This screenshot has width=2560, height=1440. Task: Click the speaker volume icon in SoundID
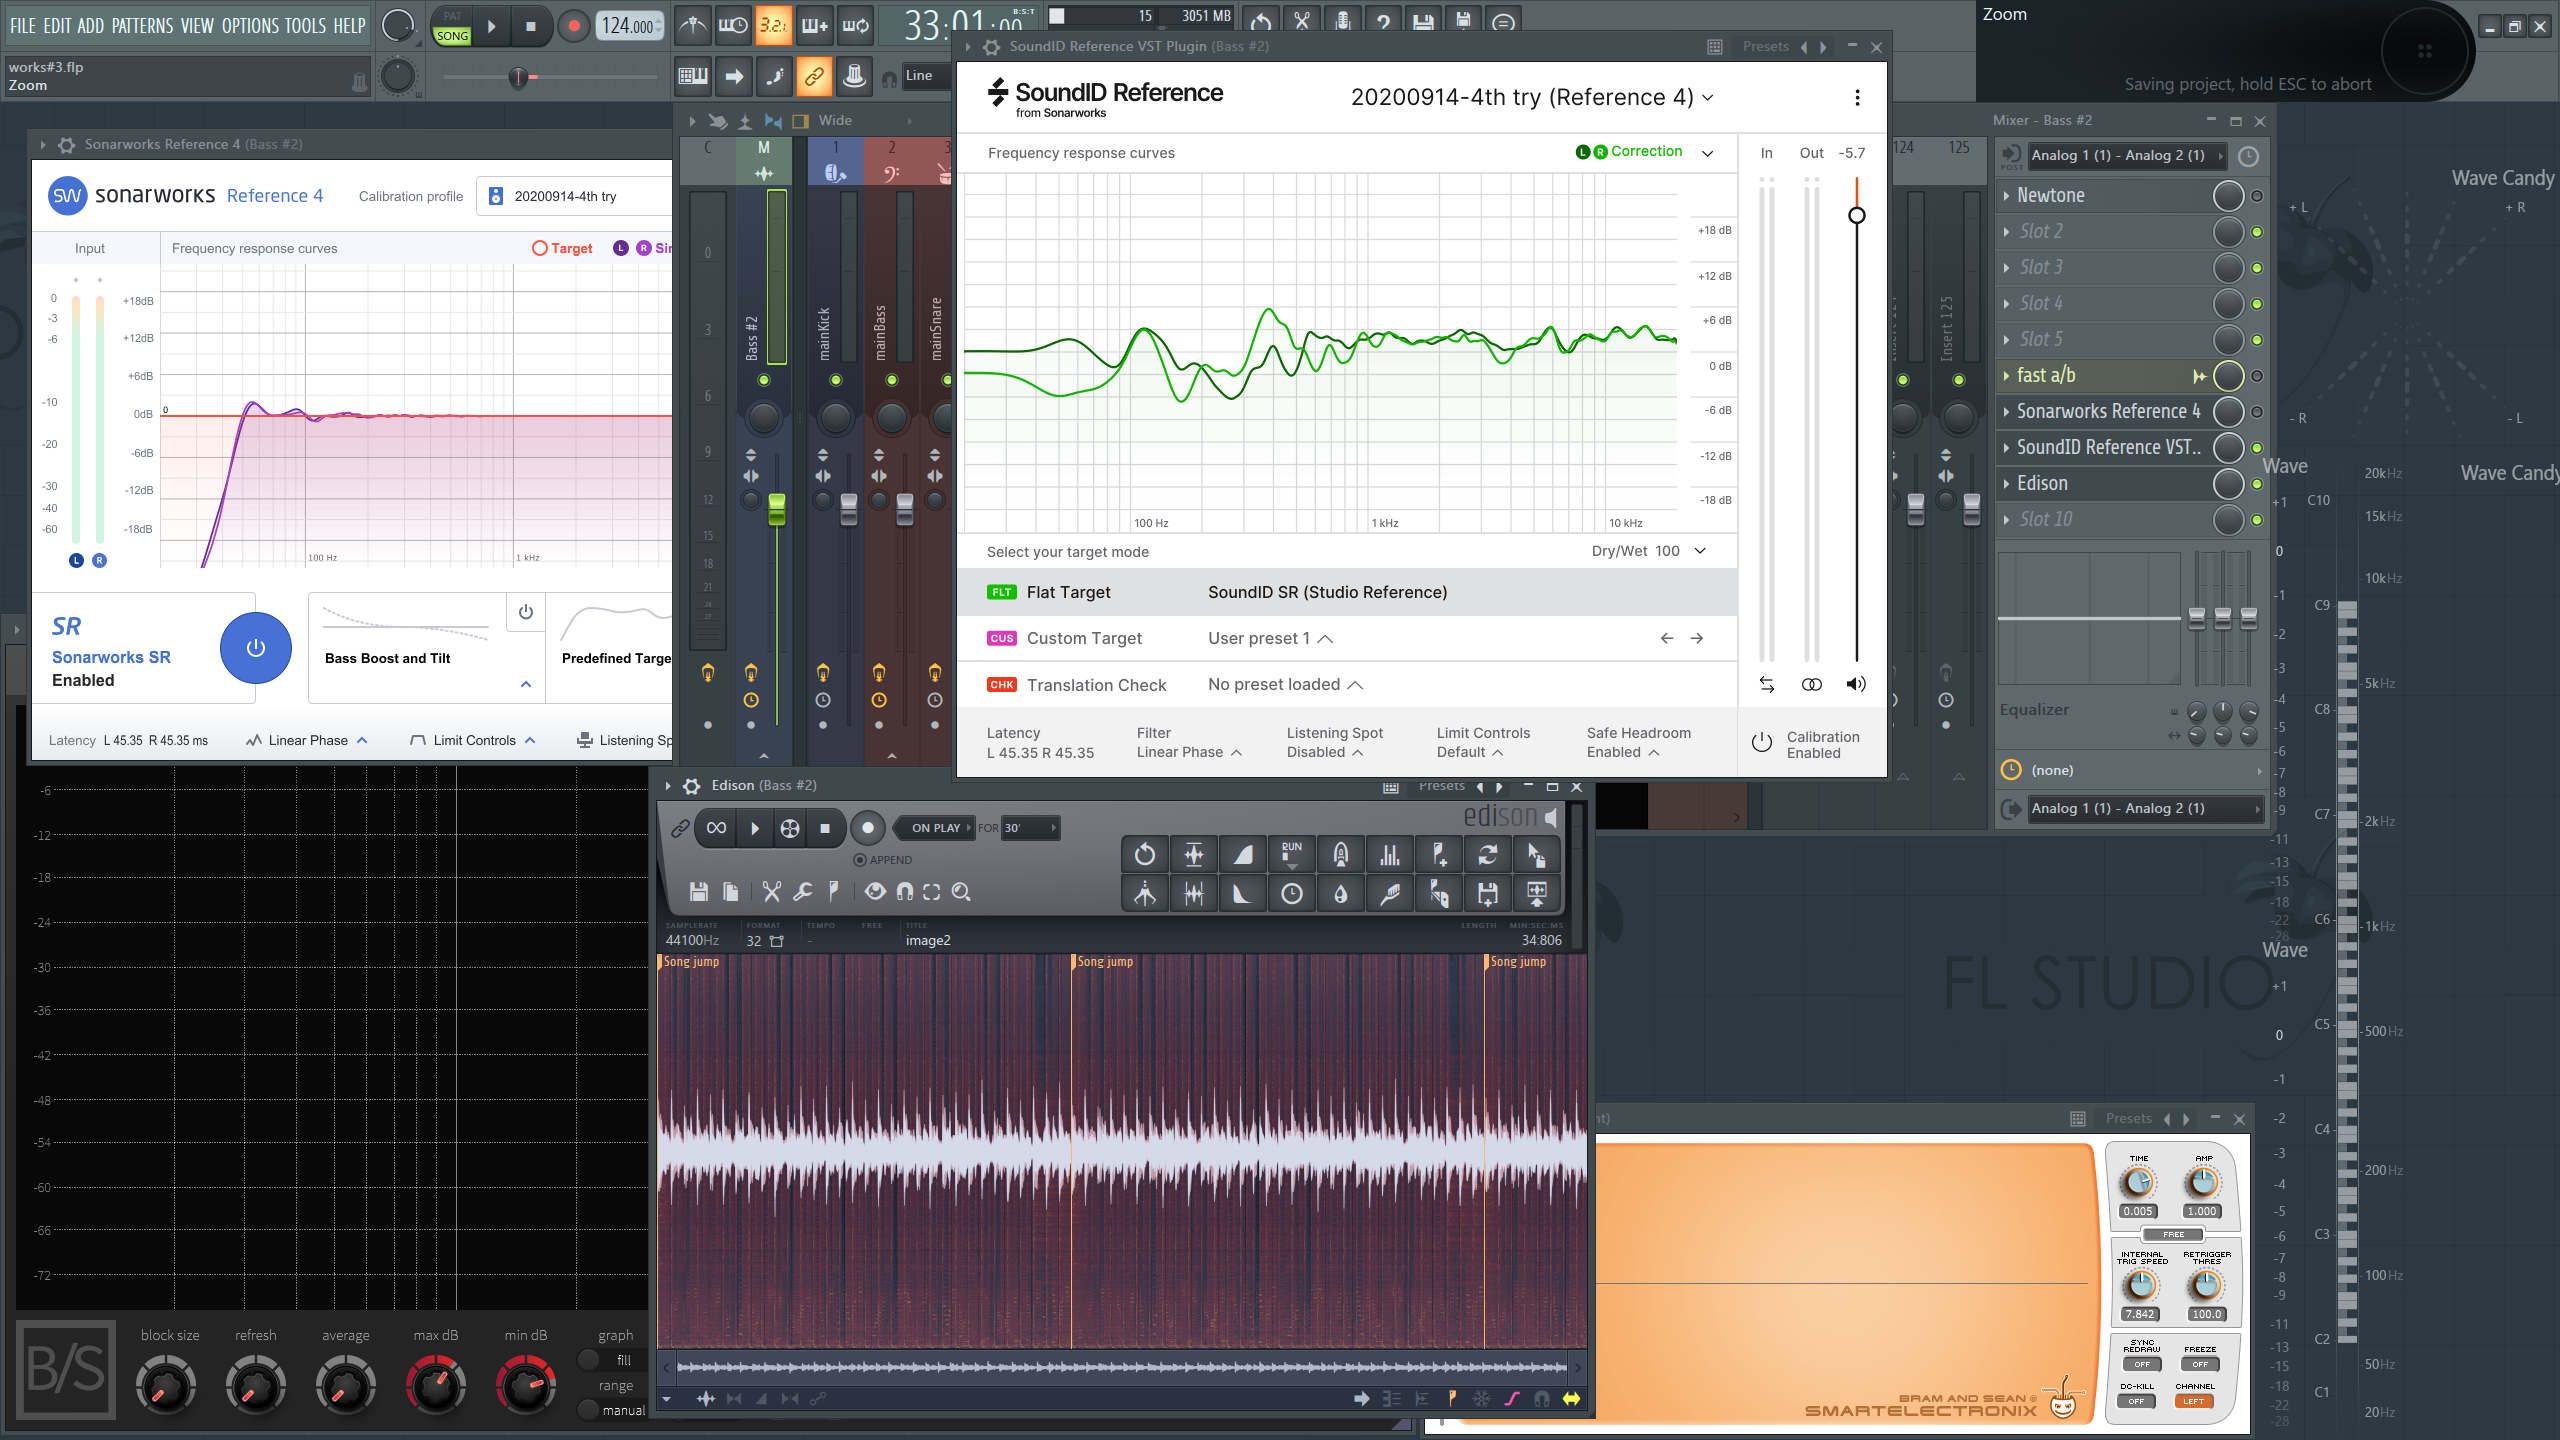[x=1856, y=685]
